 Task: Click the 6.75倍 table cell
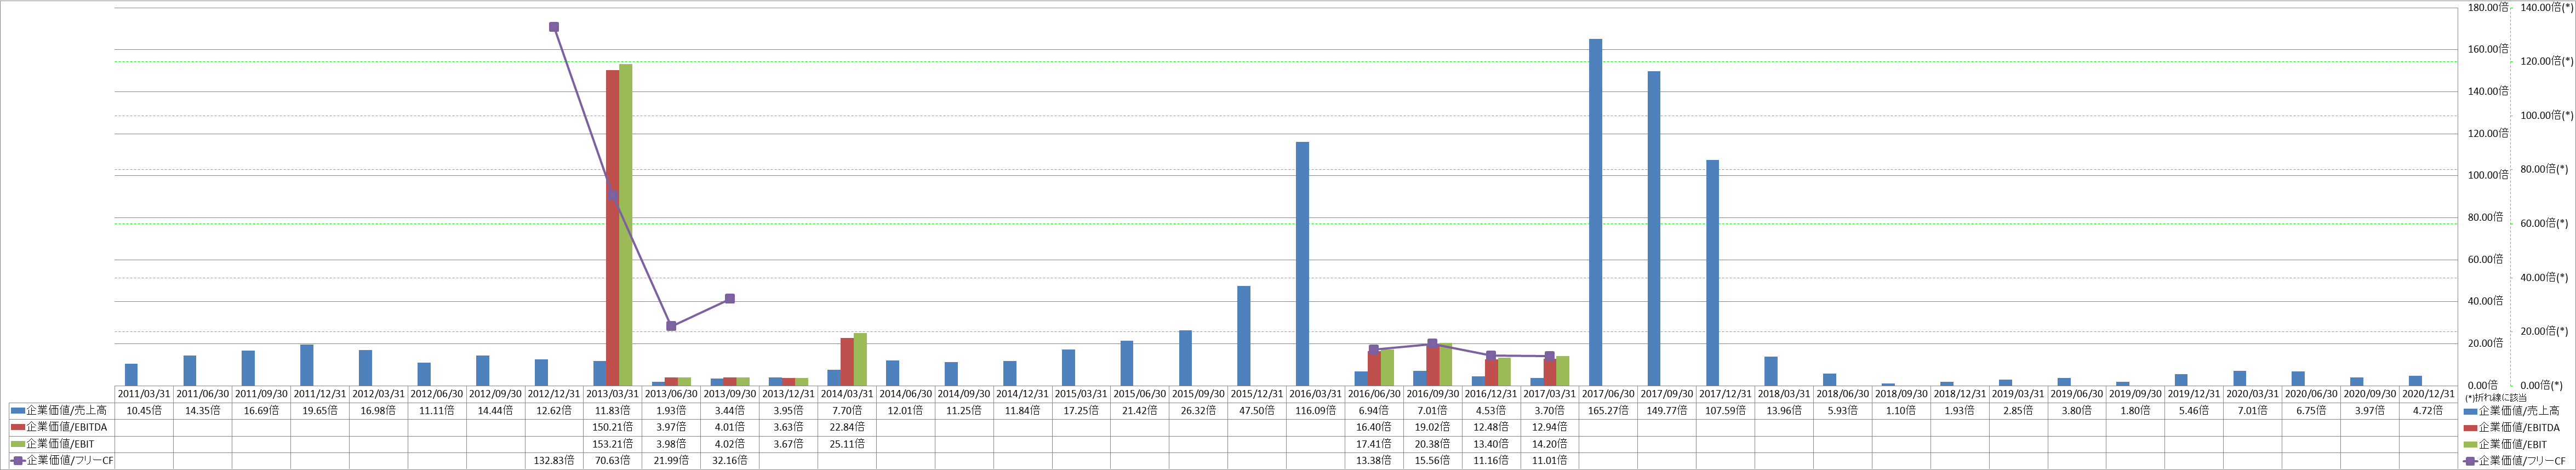tap(2312, 411)
